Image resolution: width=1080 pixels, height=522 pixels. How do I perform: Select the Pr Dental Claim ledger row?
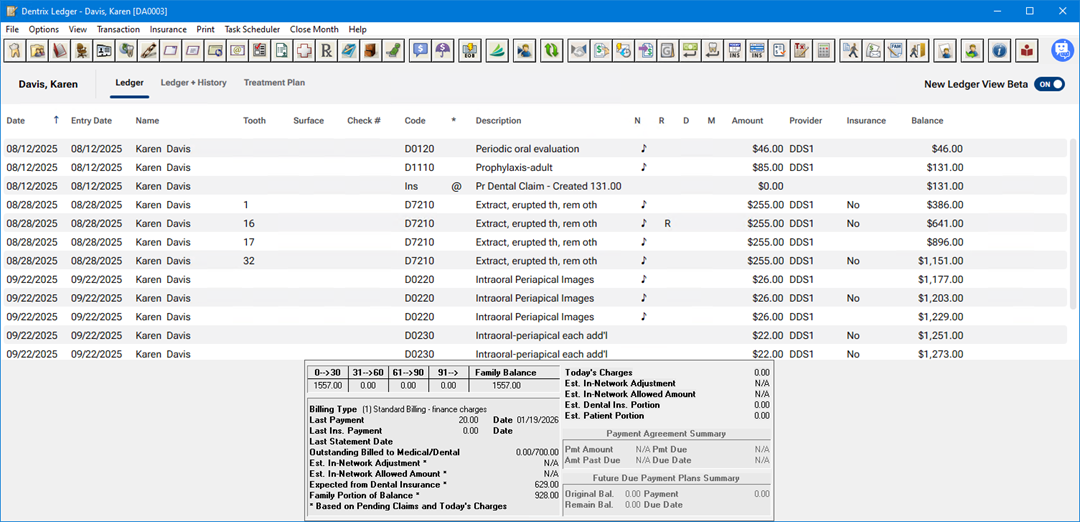click(x=548, y=186)
